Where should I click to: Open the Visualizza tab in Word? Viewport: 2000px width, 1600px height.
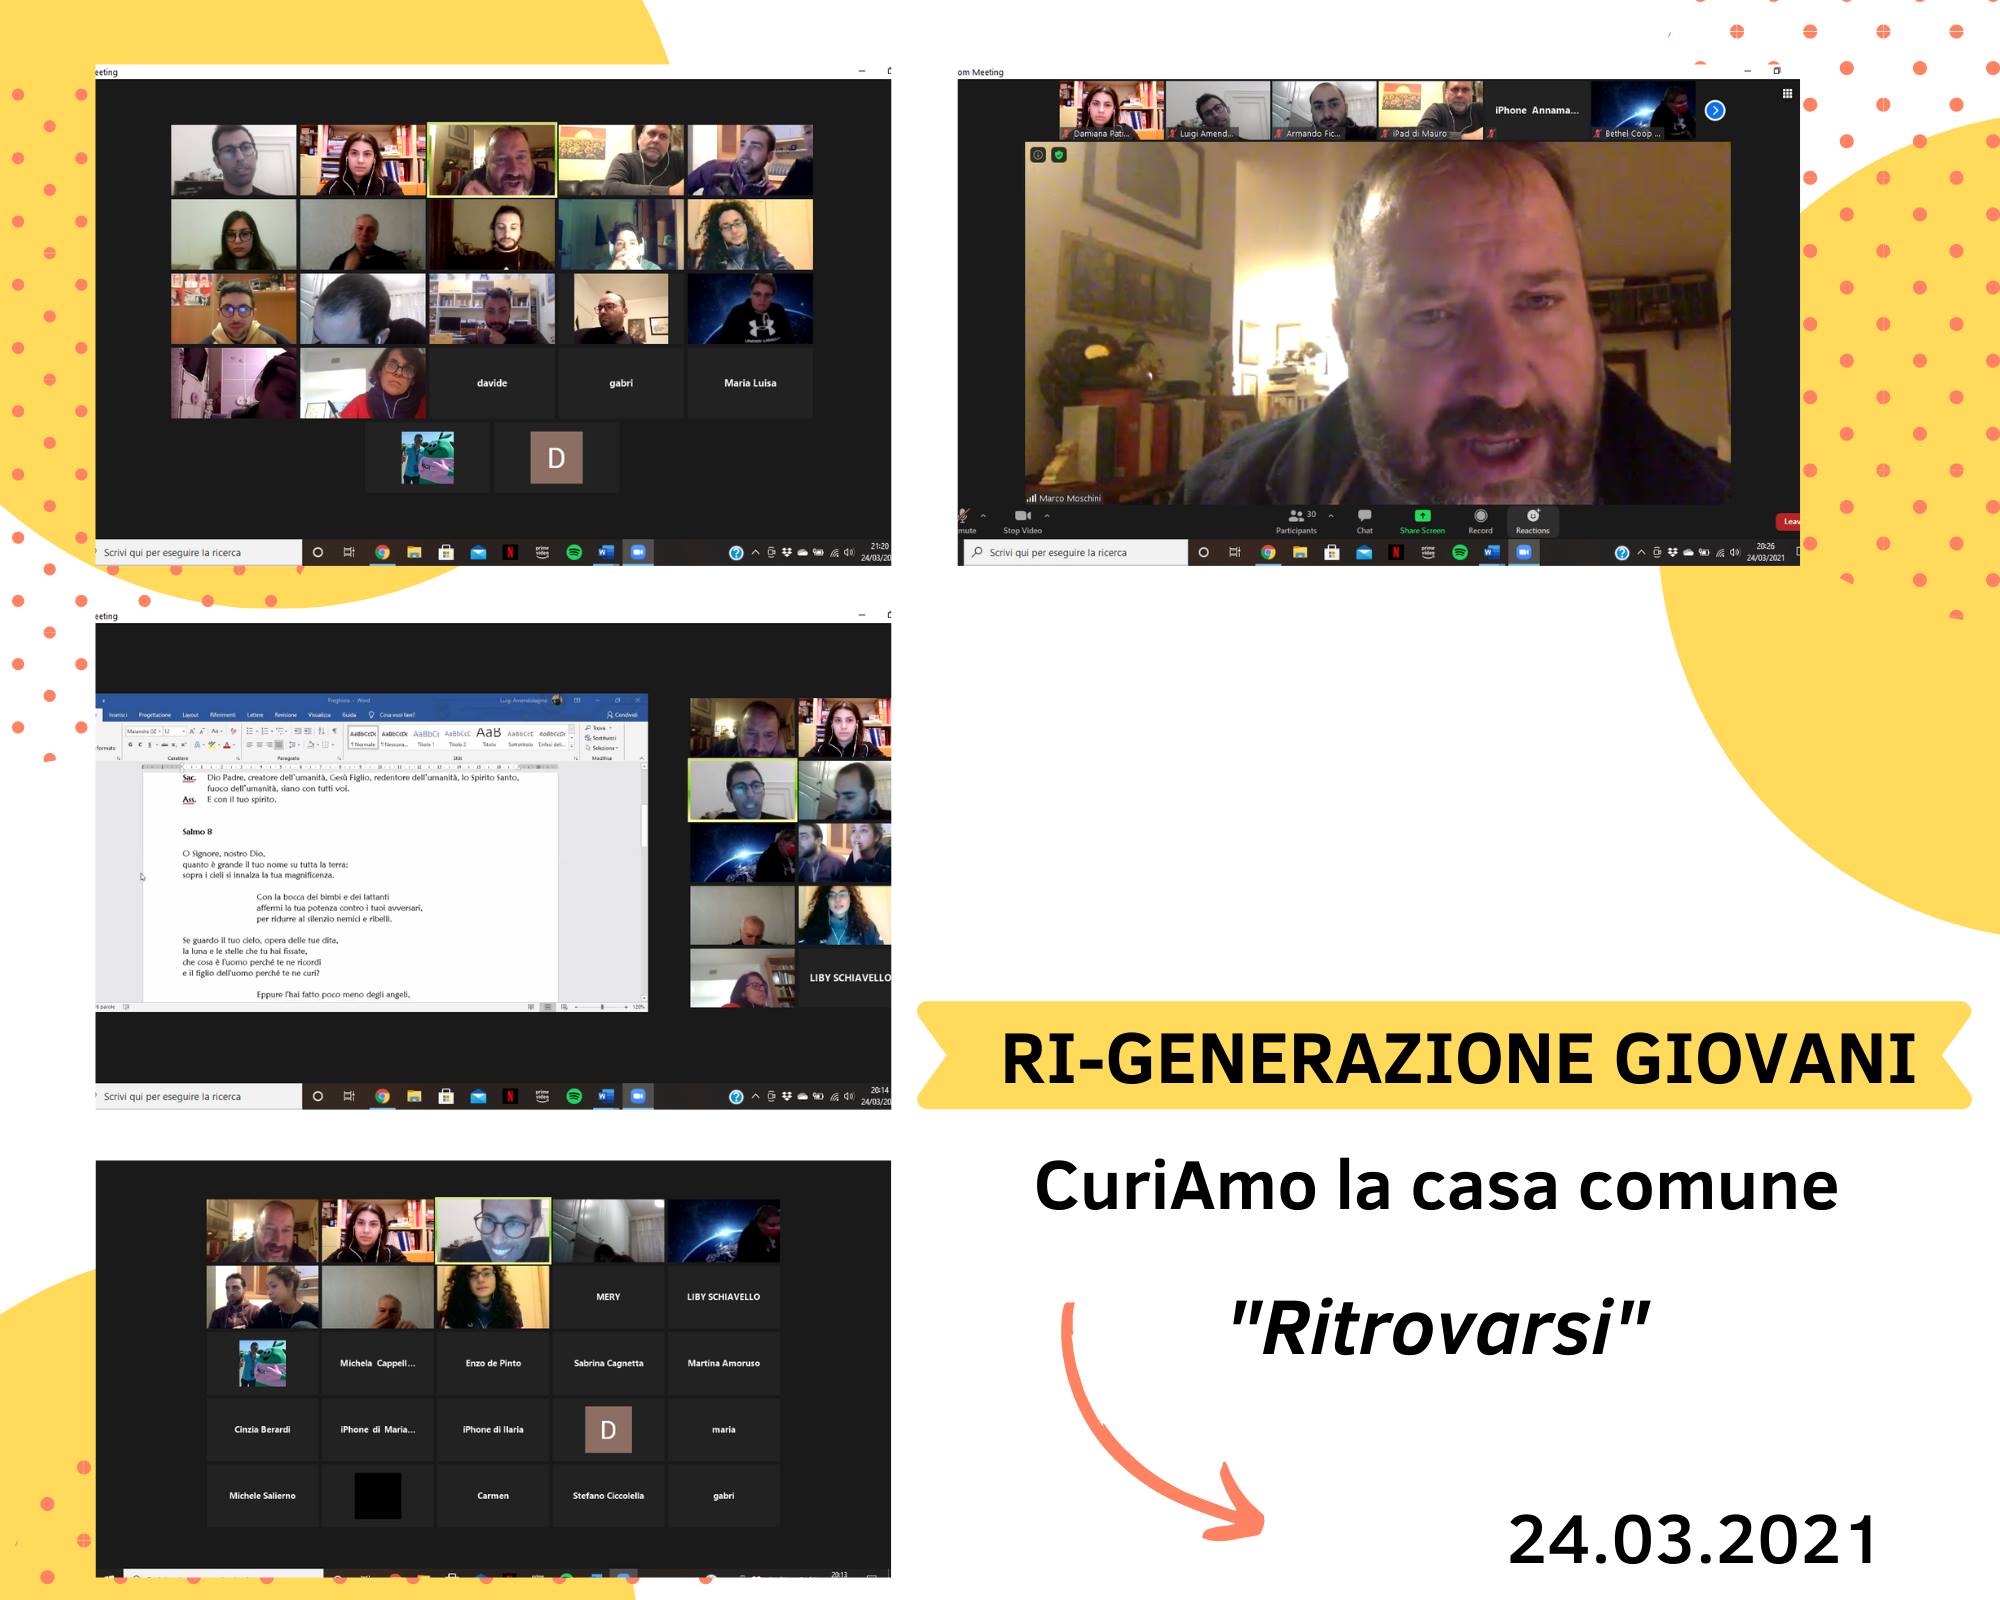point(319,715)
